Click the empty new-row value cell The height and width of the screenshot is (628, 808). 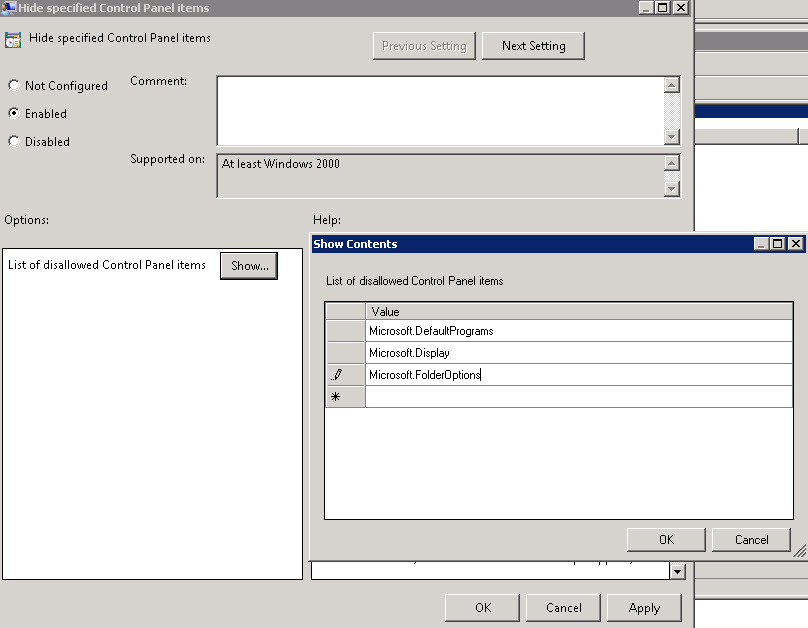[579, 397]
